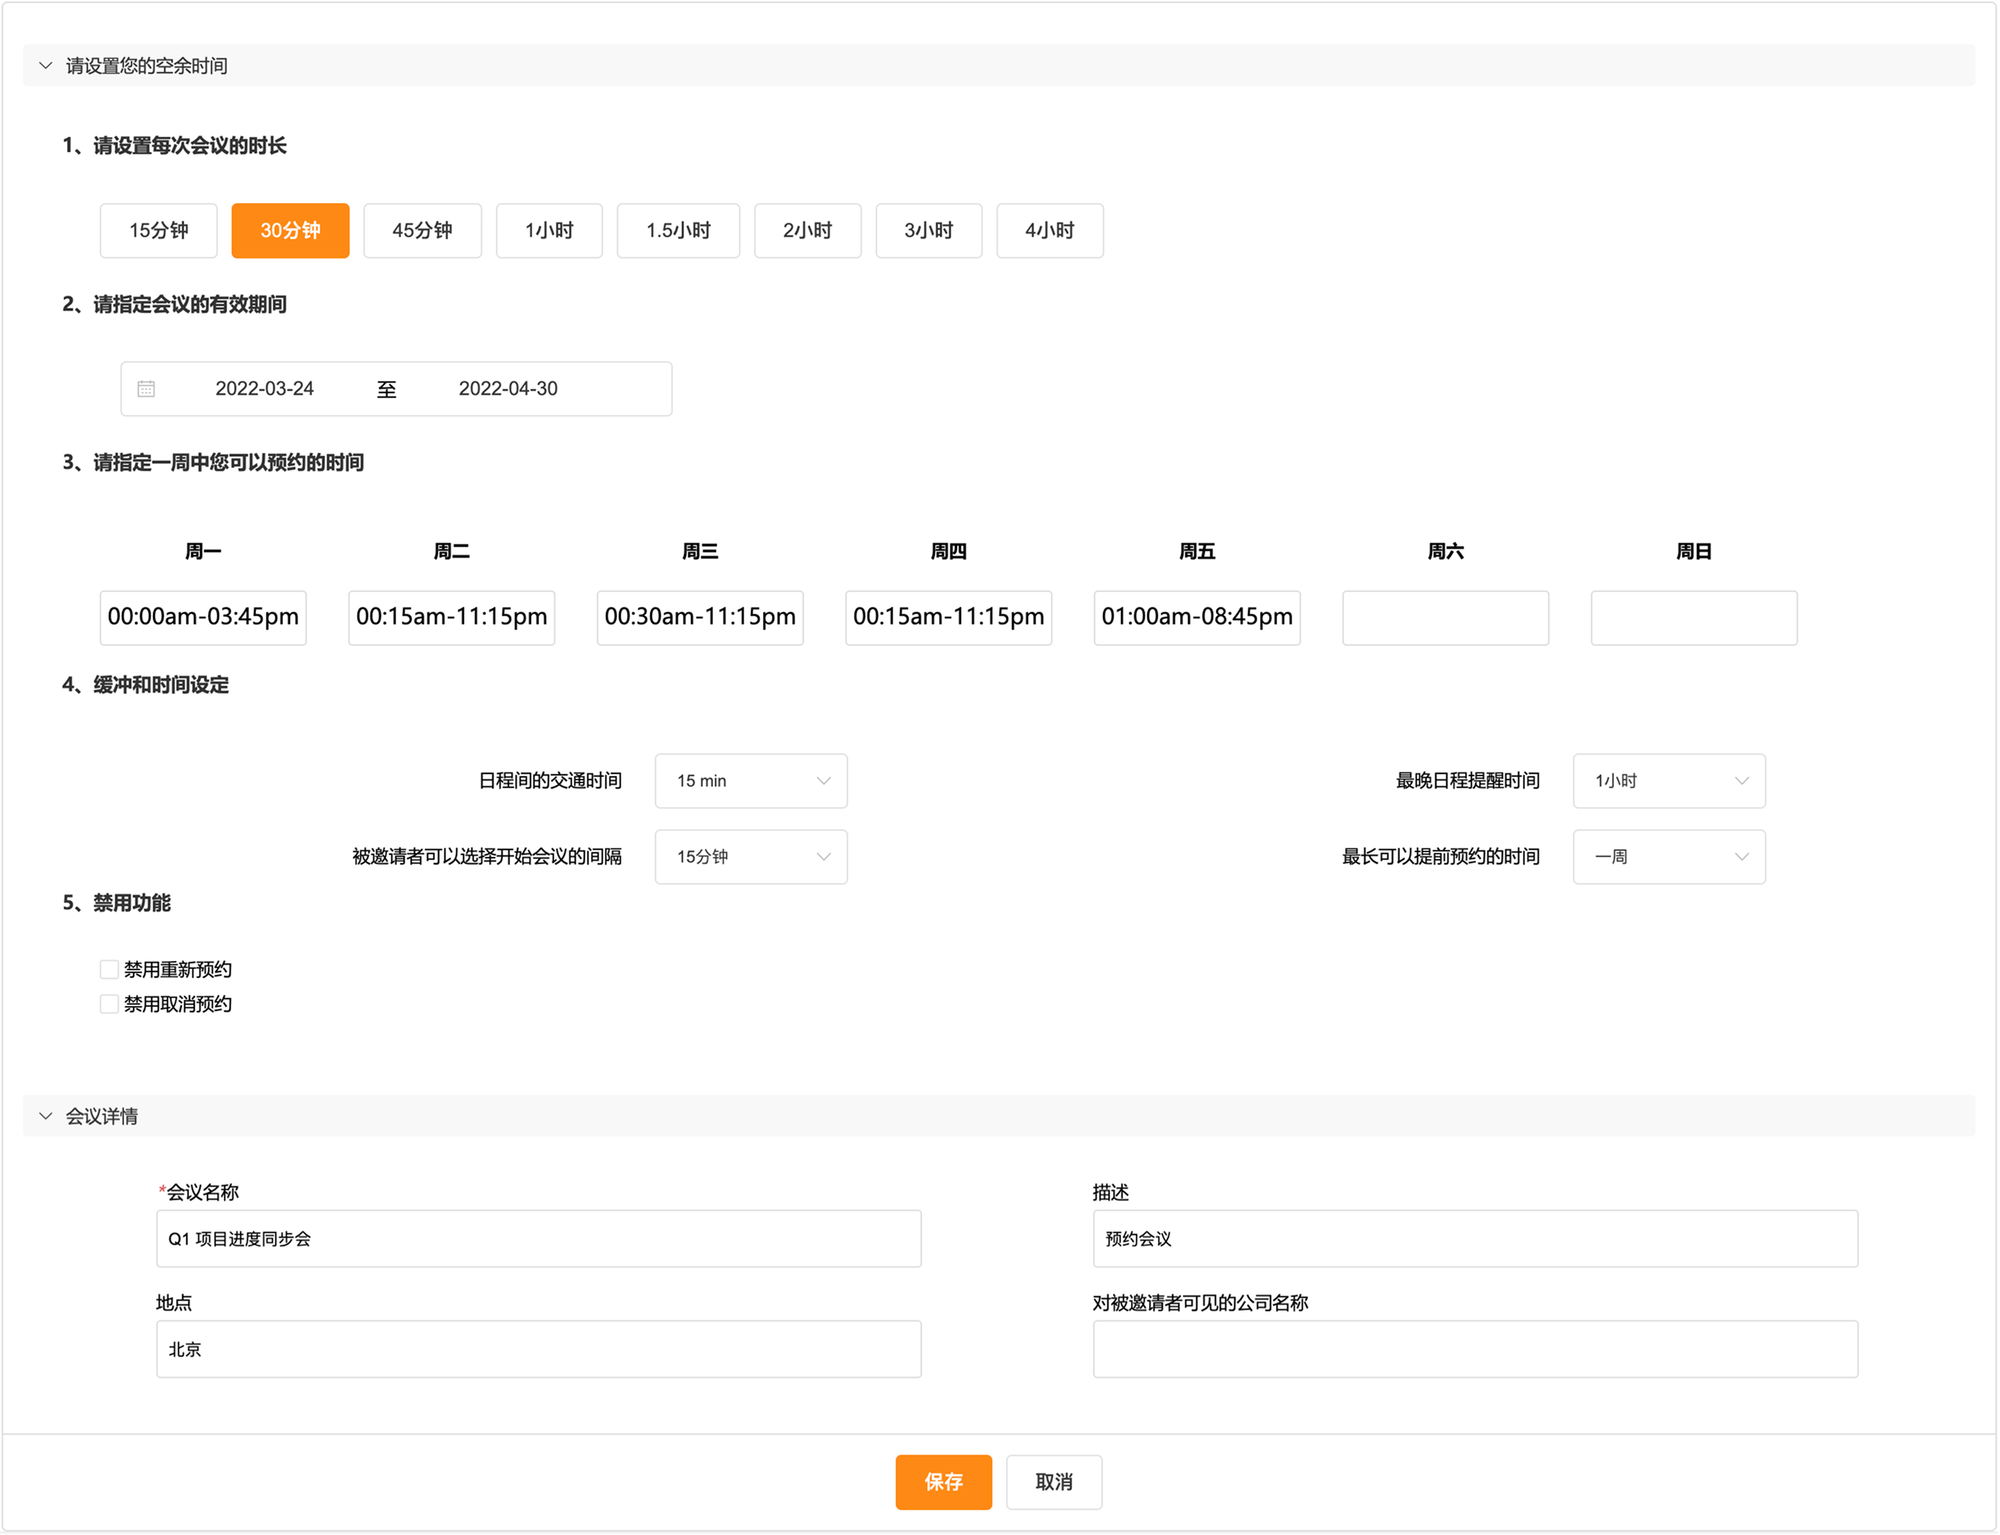Select 15分钟 meeting duration
Image resolution: width=2000 pixels, height=1535 pixels.
point(159,231)
